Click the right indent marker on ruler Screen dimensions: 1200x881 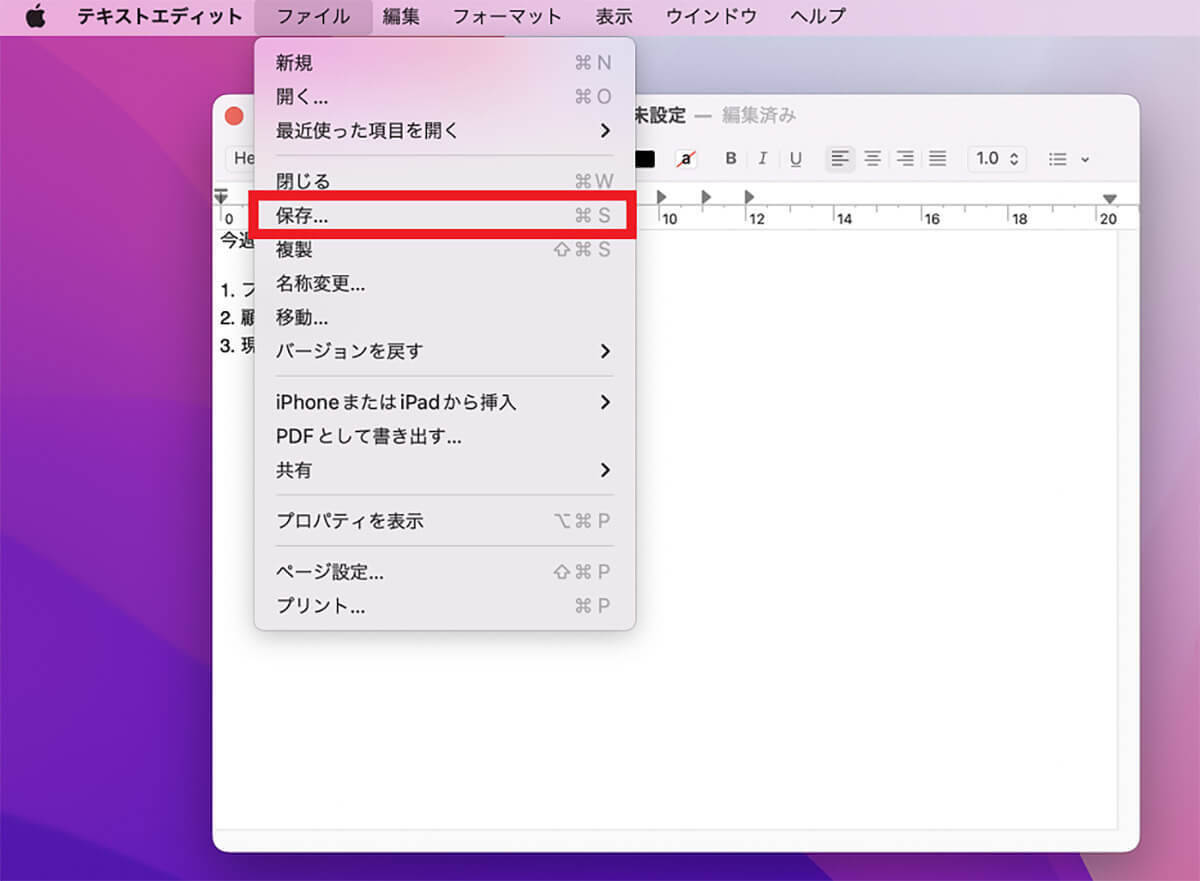(1109, 199)
